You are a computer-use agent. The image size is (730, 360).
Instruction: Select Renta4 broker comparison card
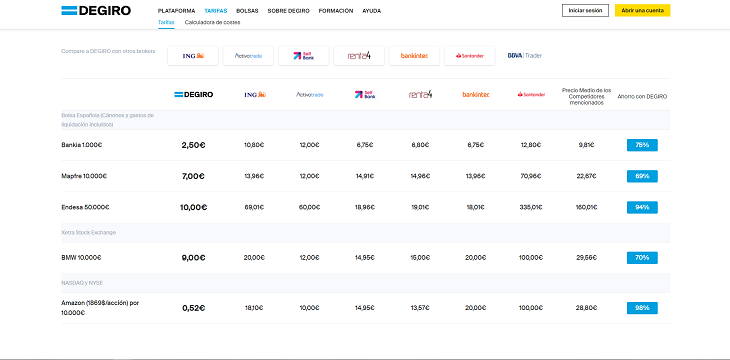pos(359,56)
